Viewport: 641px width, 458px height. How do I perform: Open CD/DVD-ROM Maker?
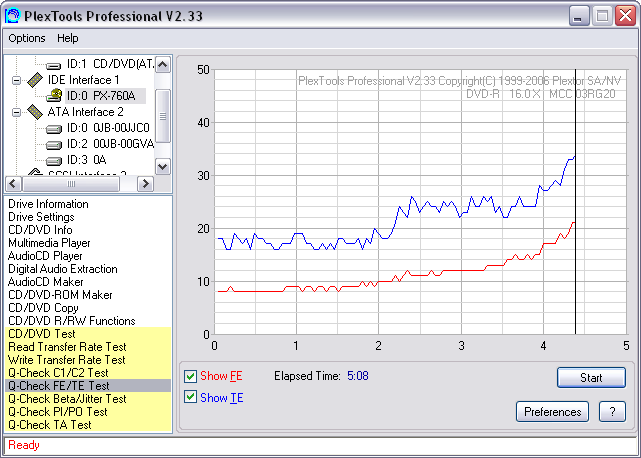pyautogui.click(x=60, y=295)
